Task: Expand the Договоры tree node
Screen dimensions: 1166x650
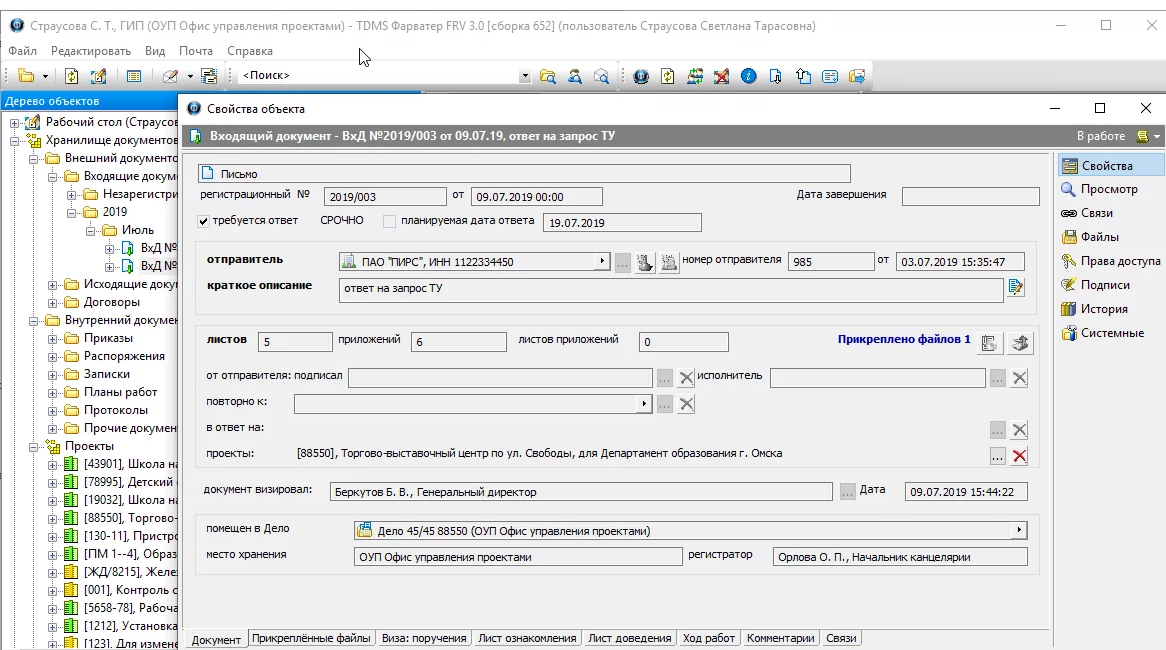Action: click(x=52, y=303)
